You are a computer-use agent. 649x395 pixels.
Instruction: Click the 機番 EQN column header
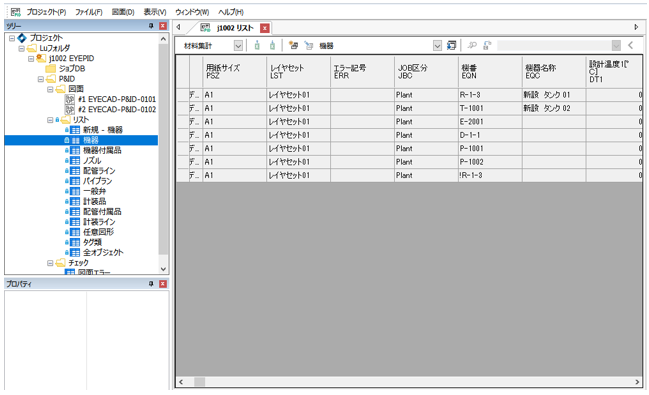tap(490, 72)
